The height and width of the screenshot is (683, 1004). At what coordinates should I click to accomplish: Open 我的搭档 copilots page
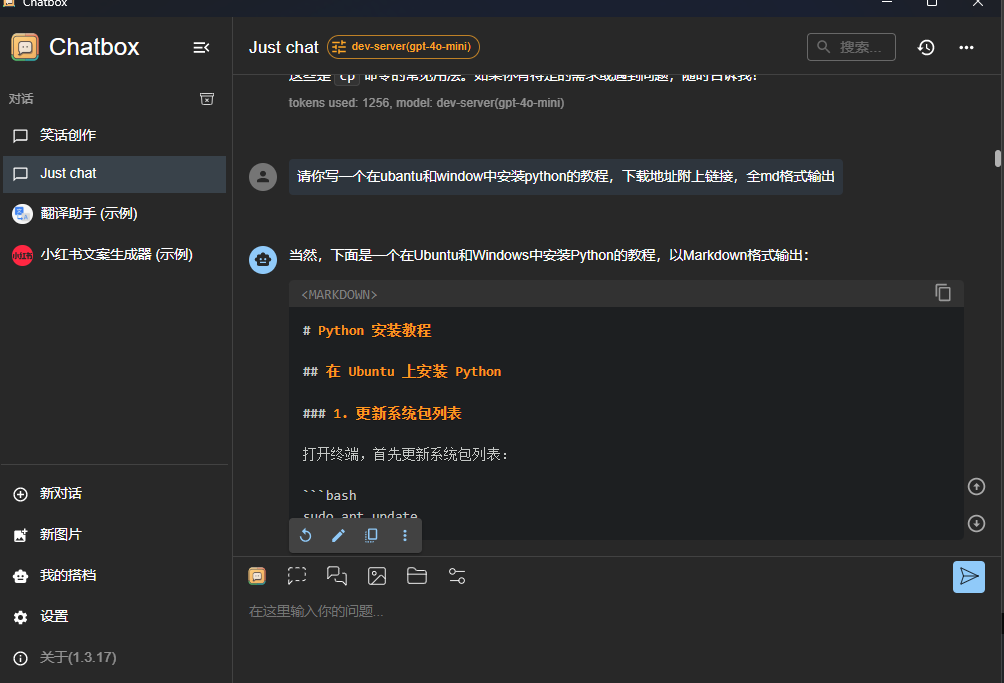115,575
